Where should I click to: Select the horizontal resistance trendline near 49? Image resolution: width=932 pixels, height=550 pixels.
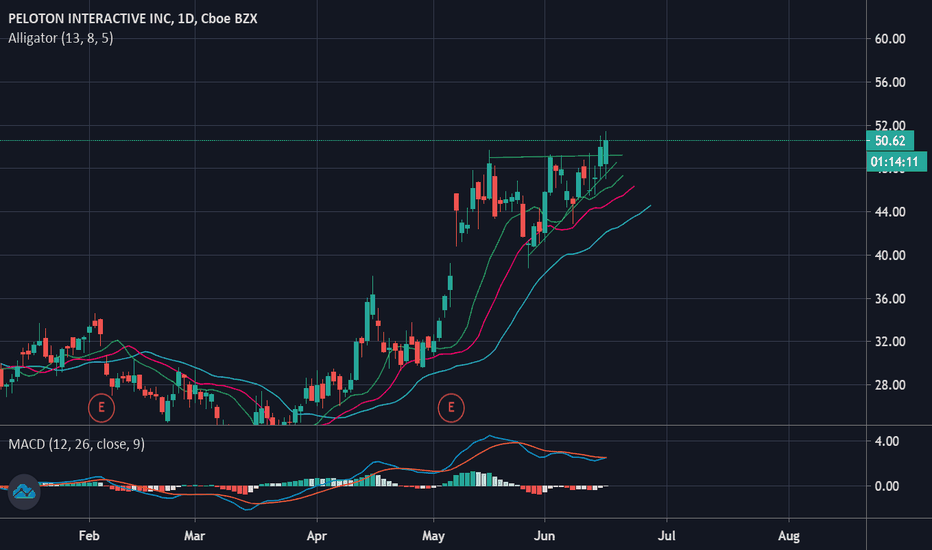pos(556,156)
